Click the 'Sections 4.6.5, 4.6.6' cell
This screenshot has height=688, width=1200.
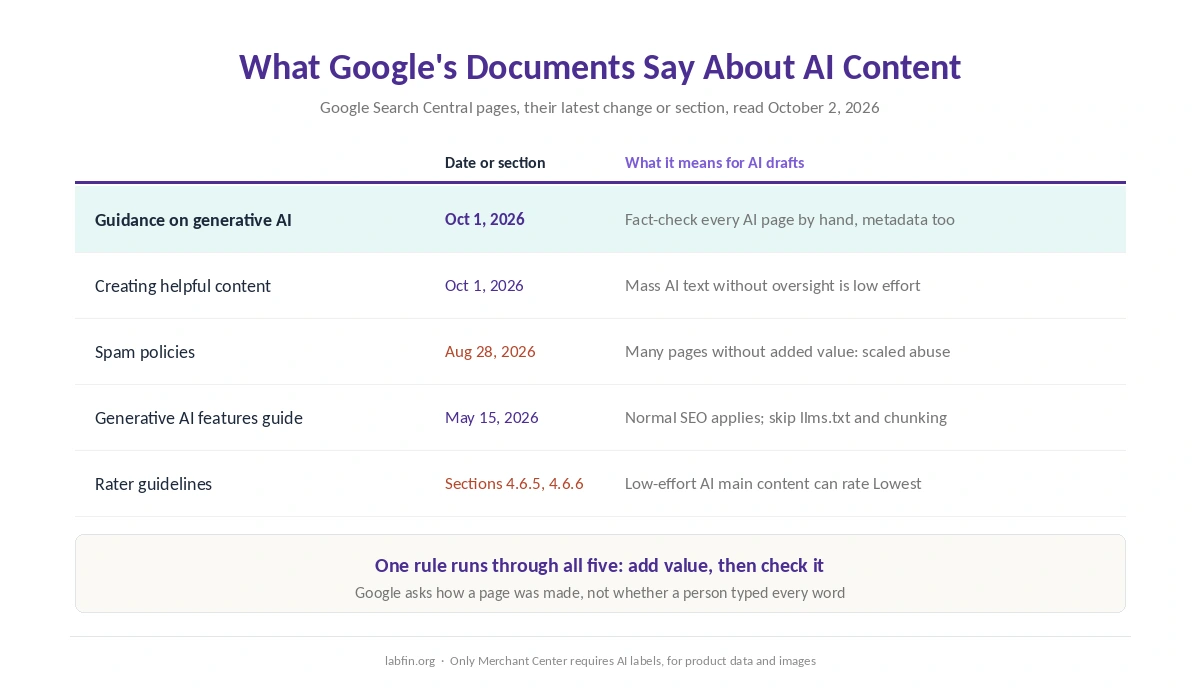[514, 483]
